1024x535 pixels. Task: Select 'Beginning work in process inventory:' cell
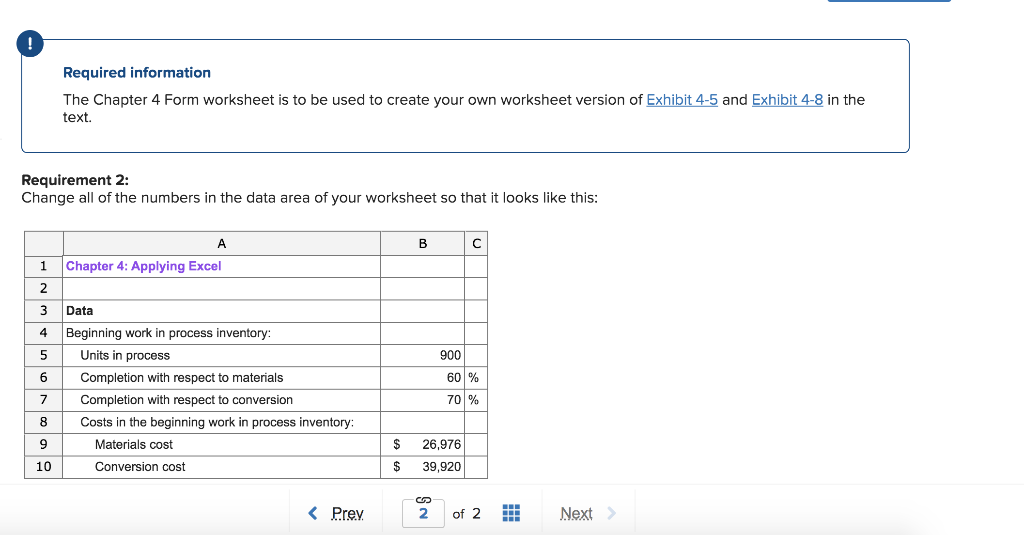[221, 333]
